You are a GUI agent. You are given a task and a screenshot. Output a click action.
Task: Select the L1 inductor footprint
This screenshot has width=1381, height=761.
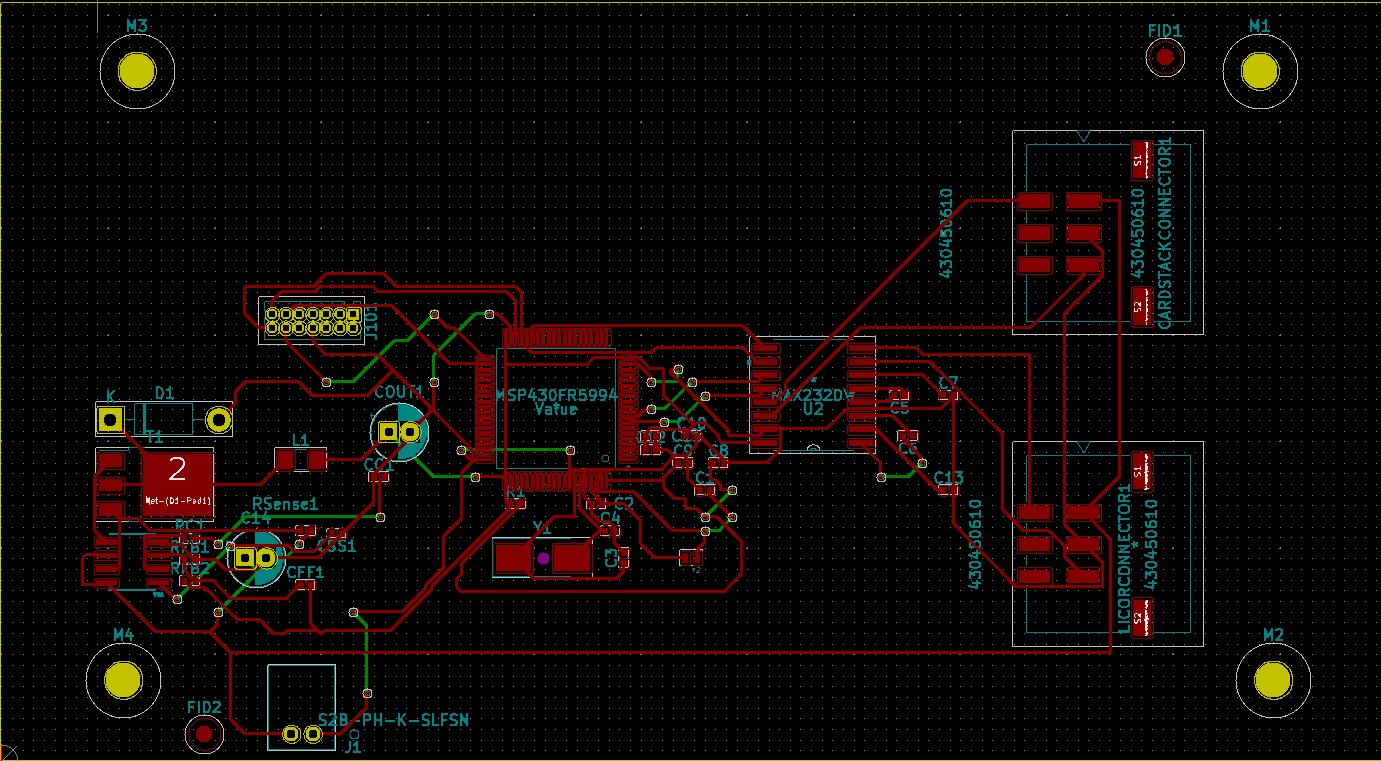pos(301,460)
